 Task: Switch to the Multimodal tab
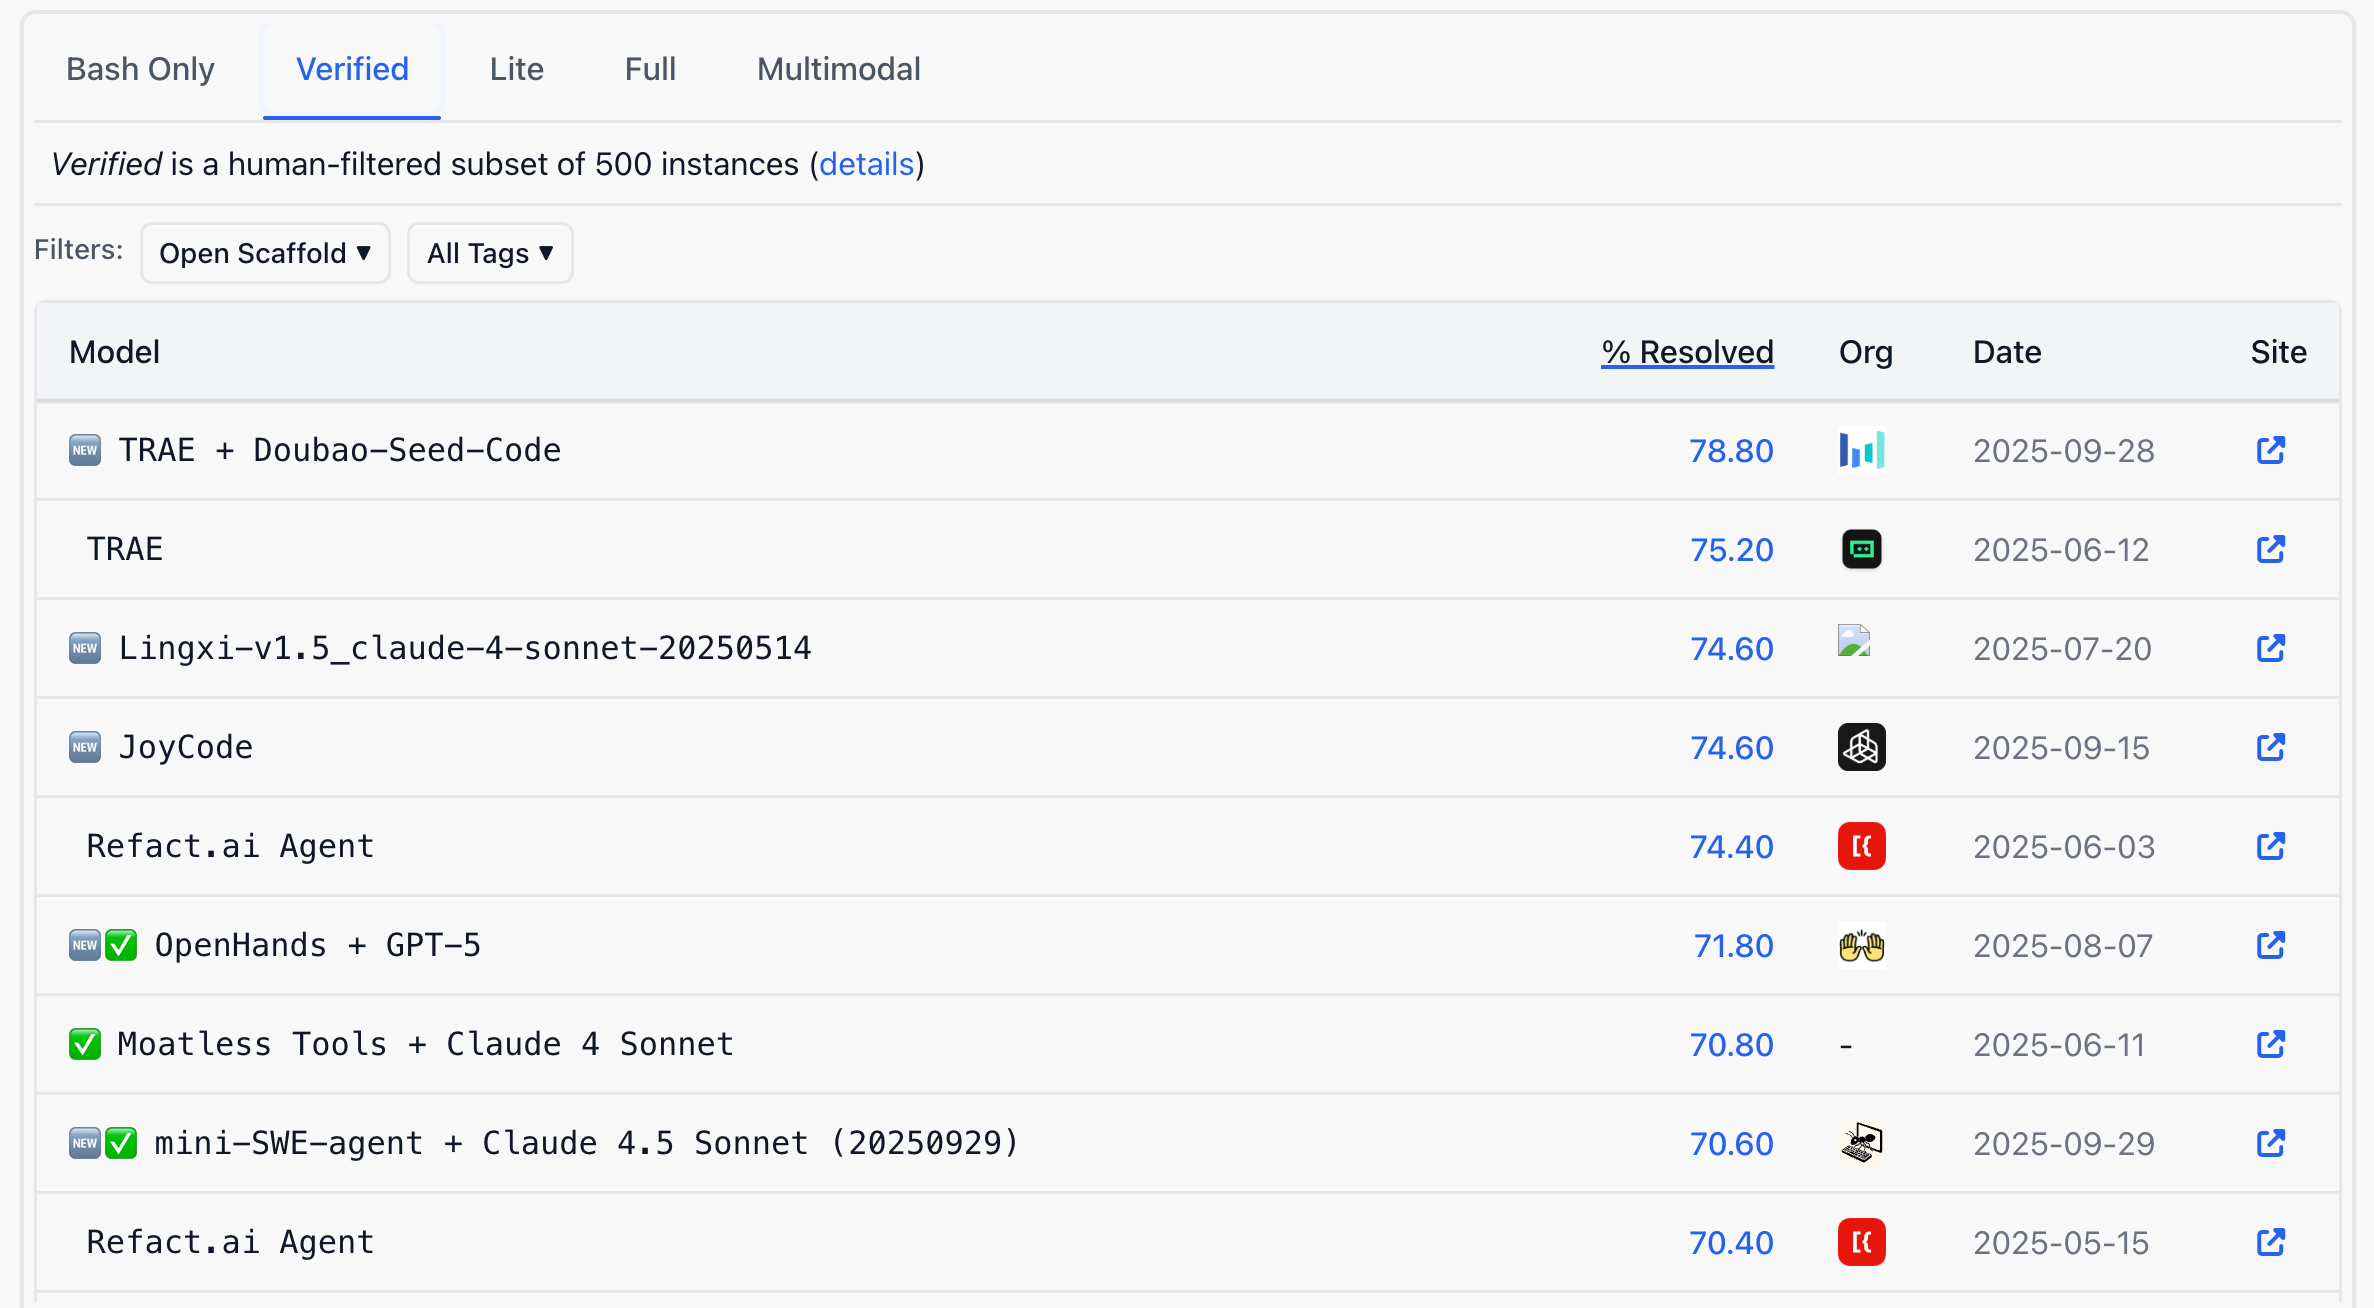point(838,69)
